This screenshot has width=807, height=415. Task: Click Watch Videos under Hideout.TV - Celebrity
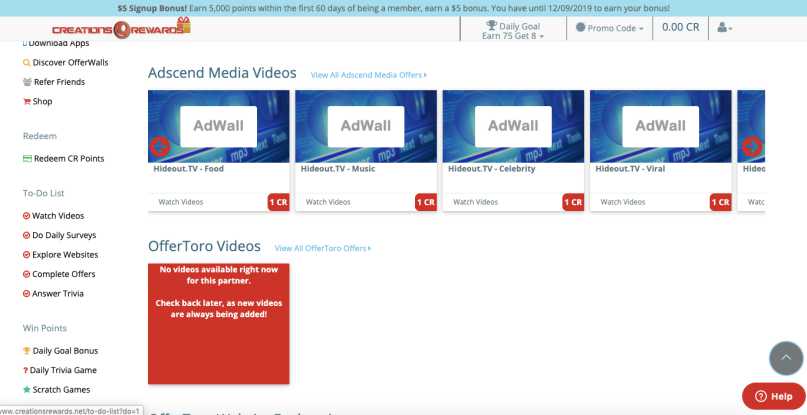pyautogui.click(x=475, y=202)
